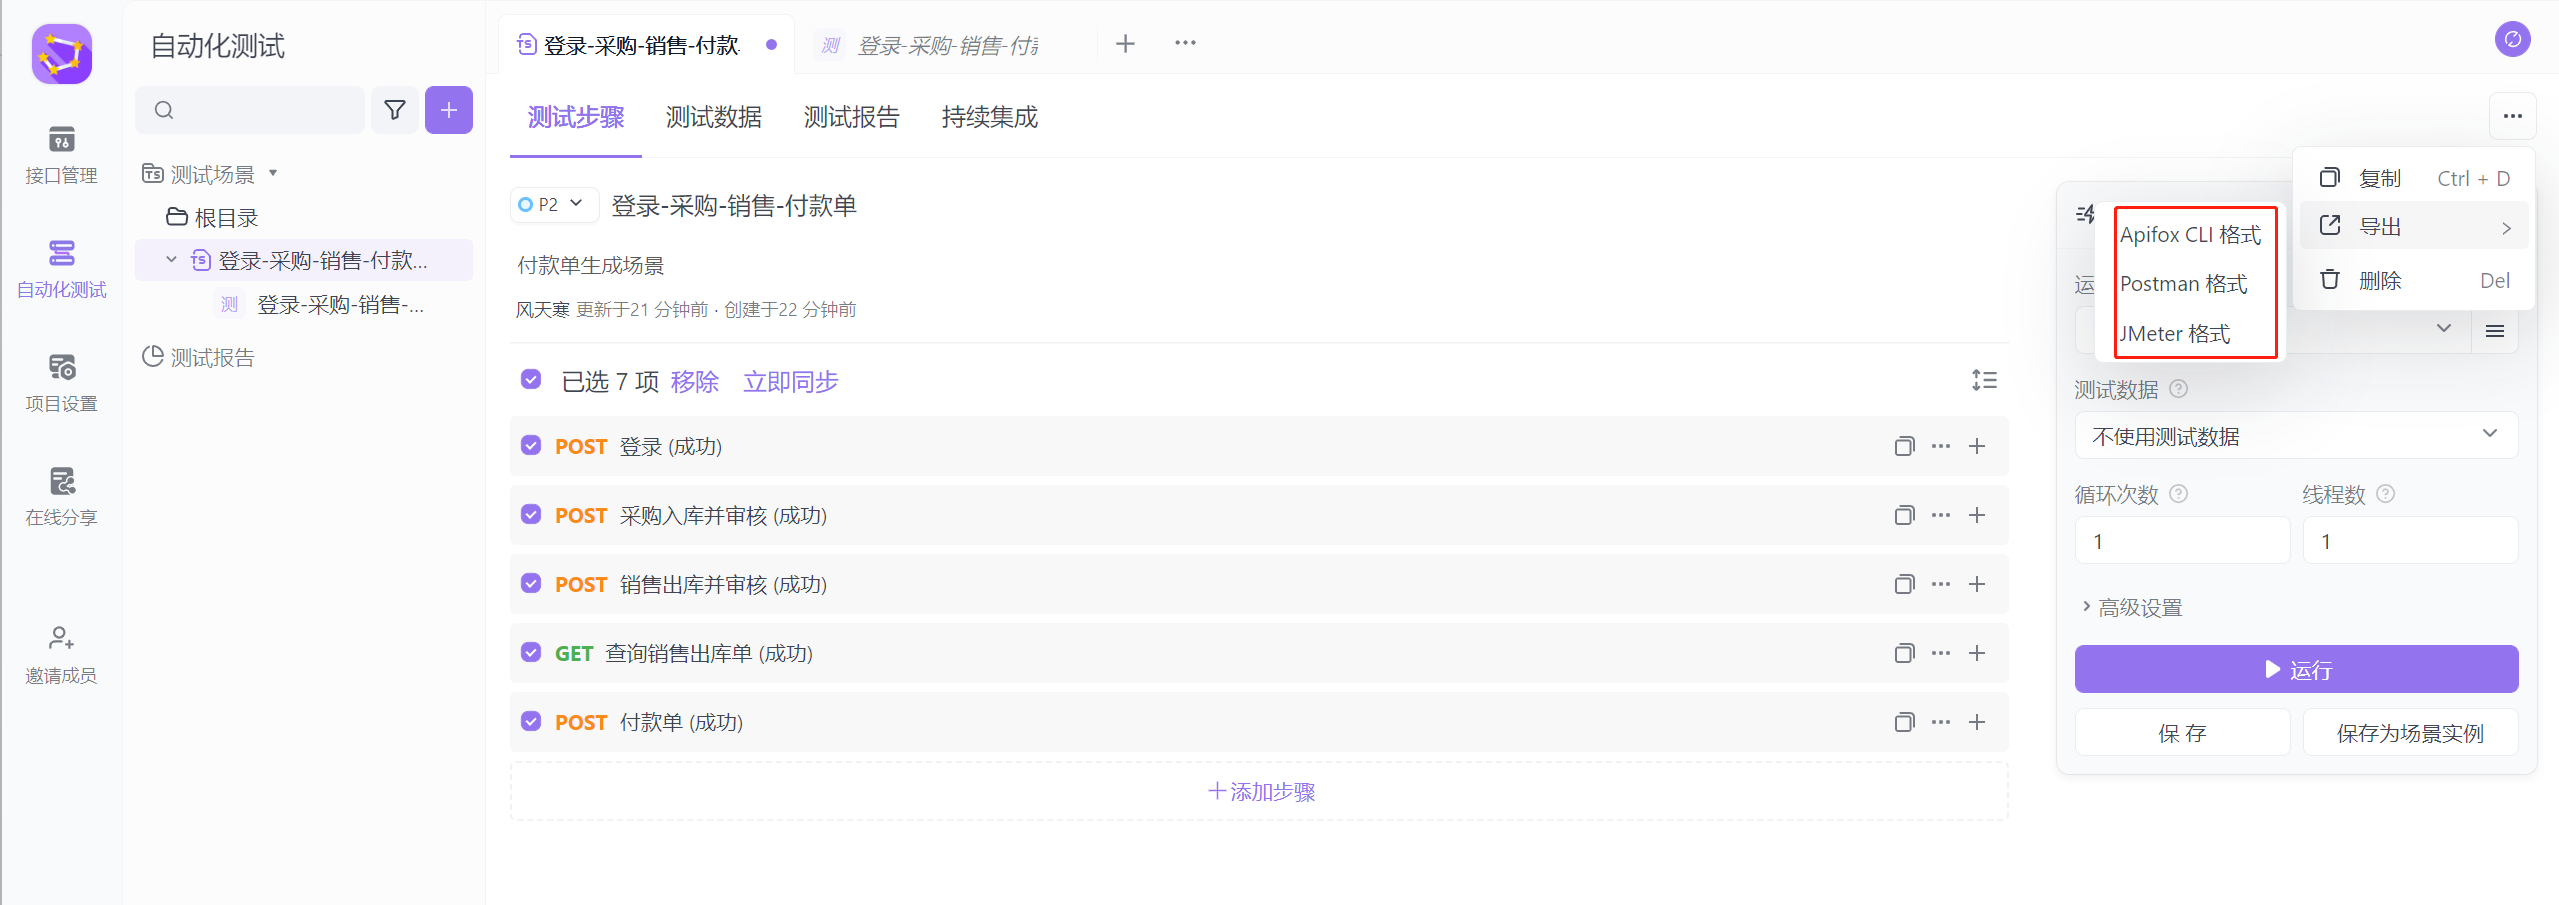Uncheck the 采购入库并审核 step checkbox
The image size is (2559, 905).
click(531, 515)
